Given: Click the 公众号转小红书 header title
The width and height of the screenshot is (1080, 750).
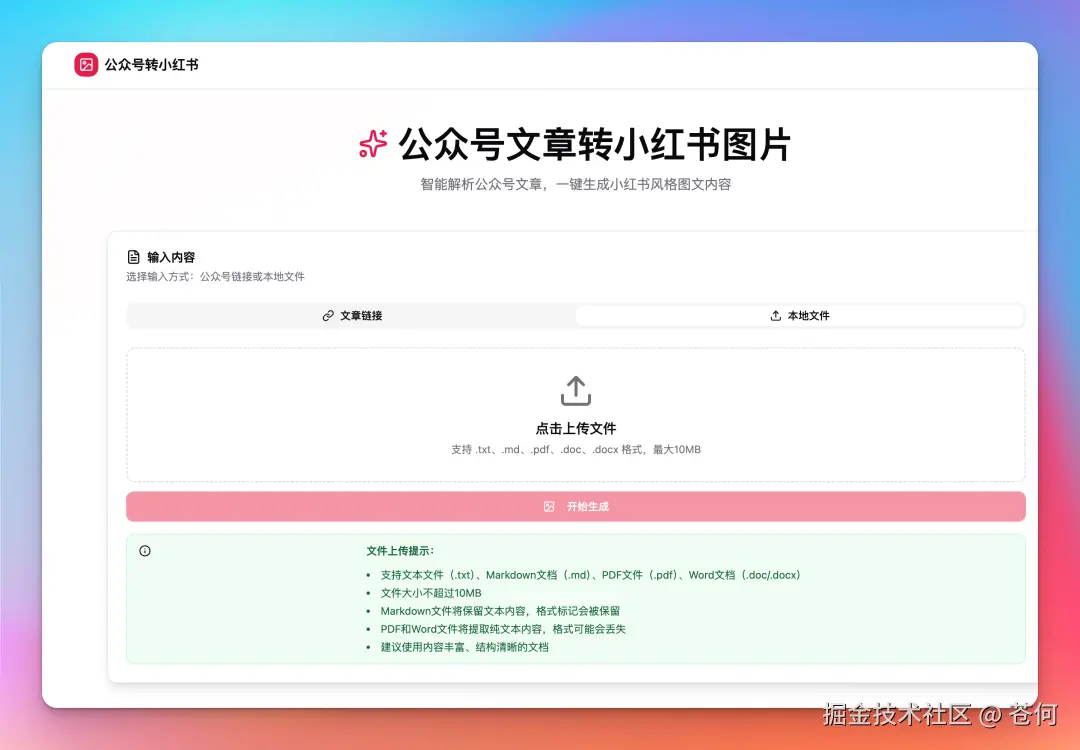Looking at the screenshot, I should tap(152, 65).
